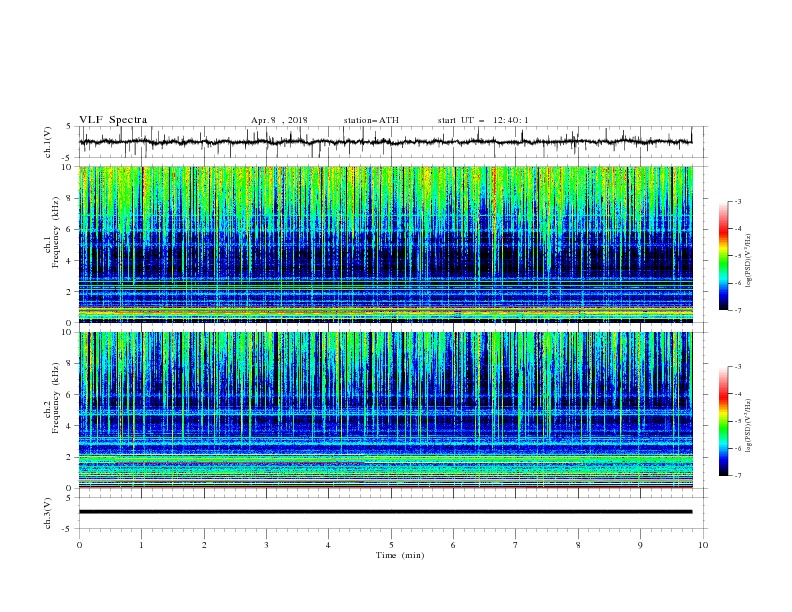Click the "2" minute tick label
Image resolution: width=792 pixels, height=612 pixels.
click(204, 545)
